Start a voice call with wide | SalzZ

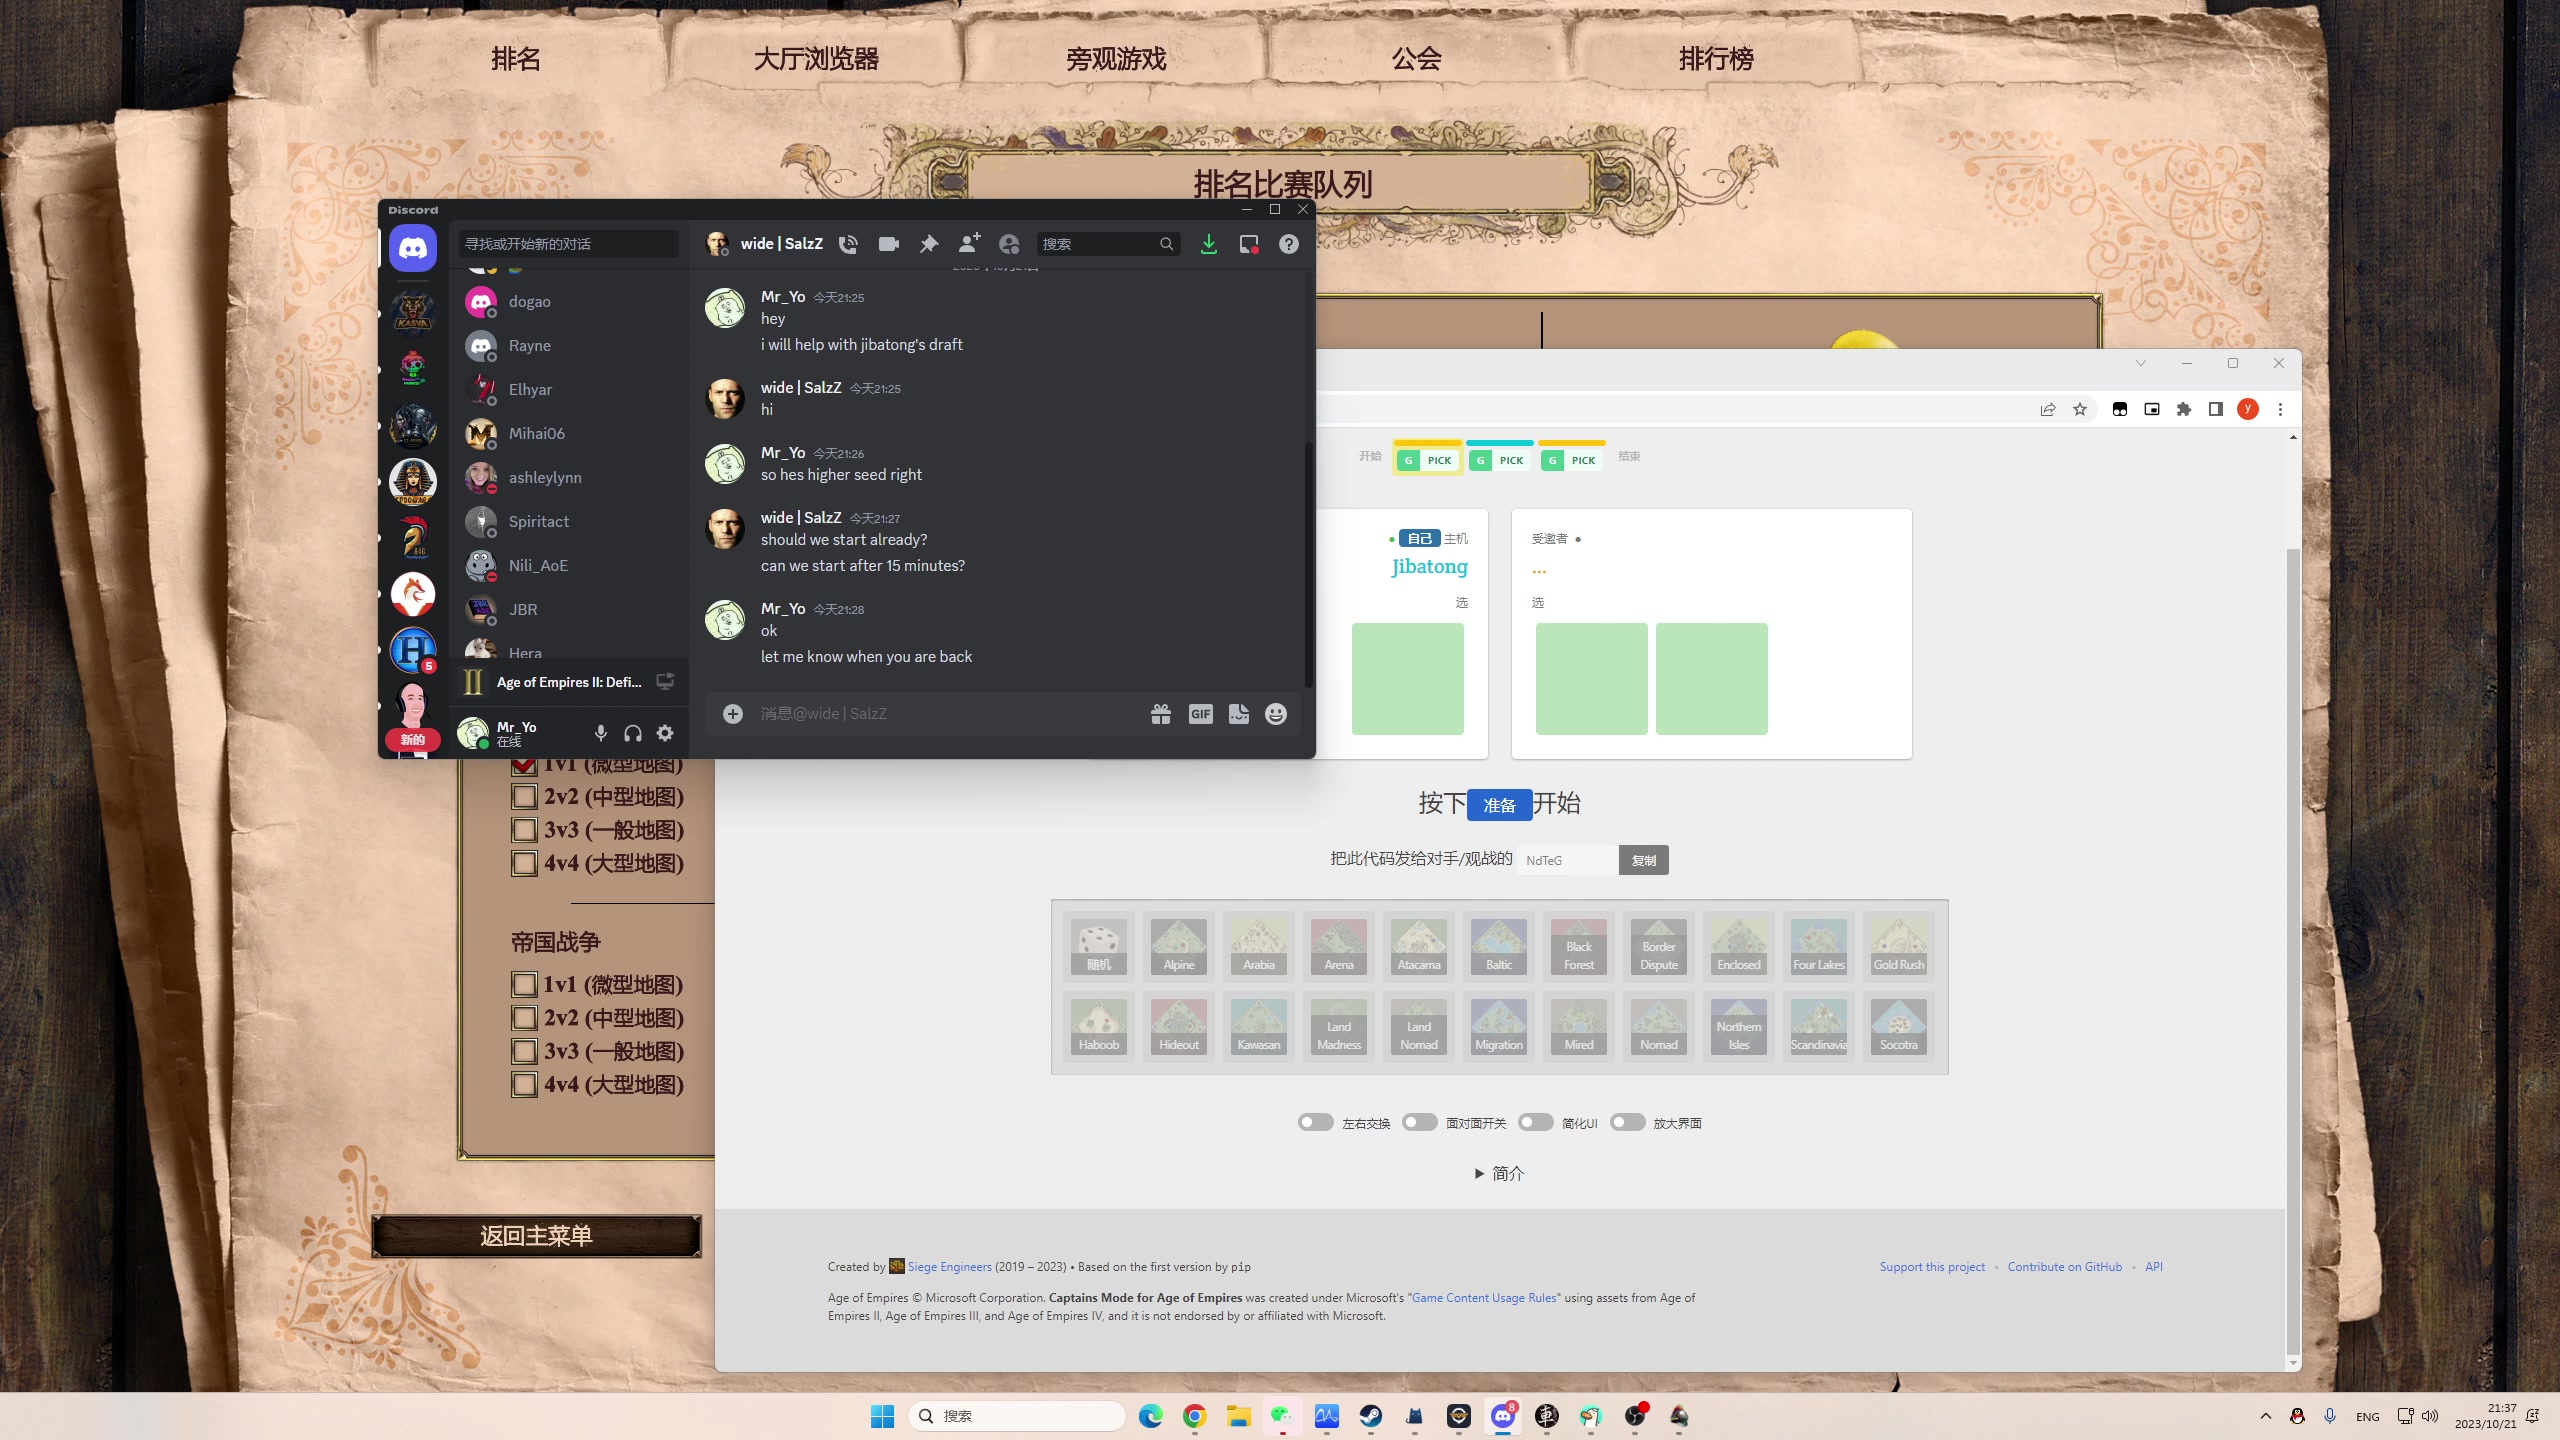pos(848,244)
